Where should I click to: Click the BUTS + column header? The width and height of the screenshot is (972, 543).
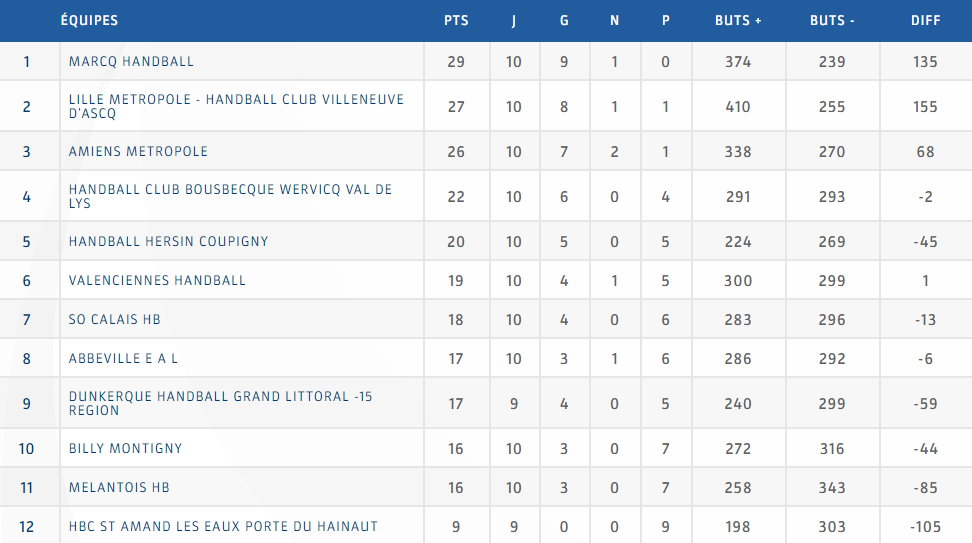coord(738,20)
